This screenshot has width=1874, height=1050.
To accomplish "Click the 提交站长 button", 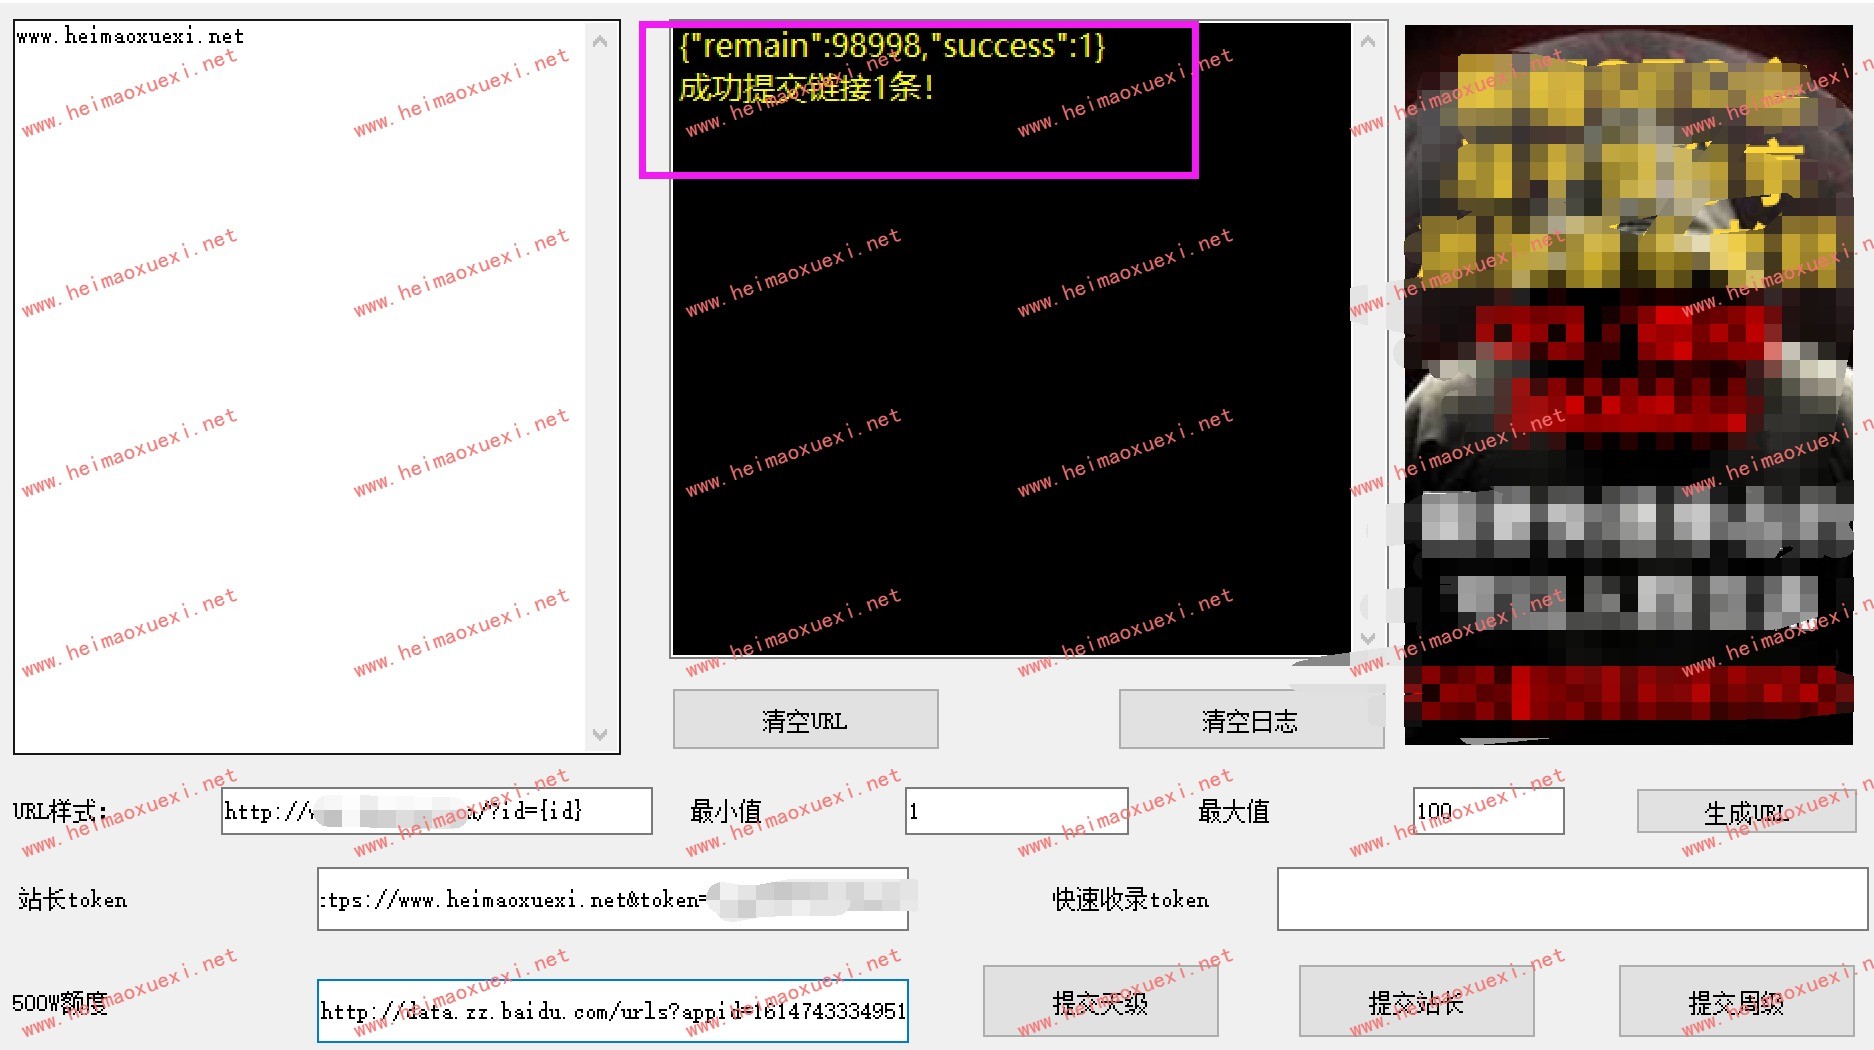I will point(1415,1001).
